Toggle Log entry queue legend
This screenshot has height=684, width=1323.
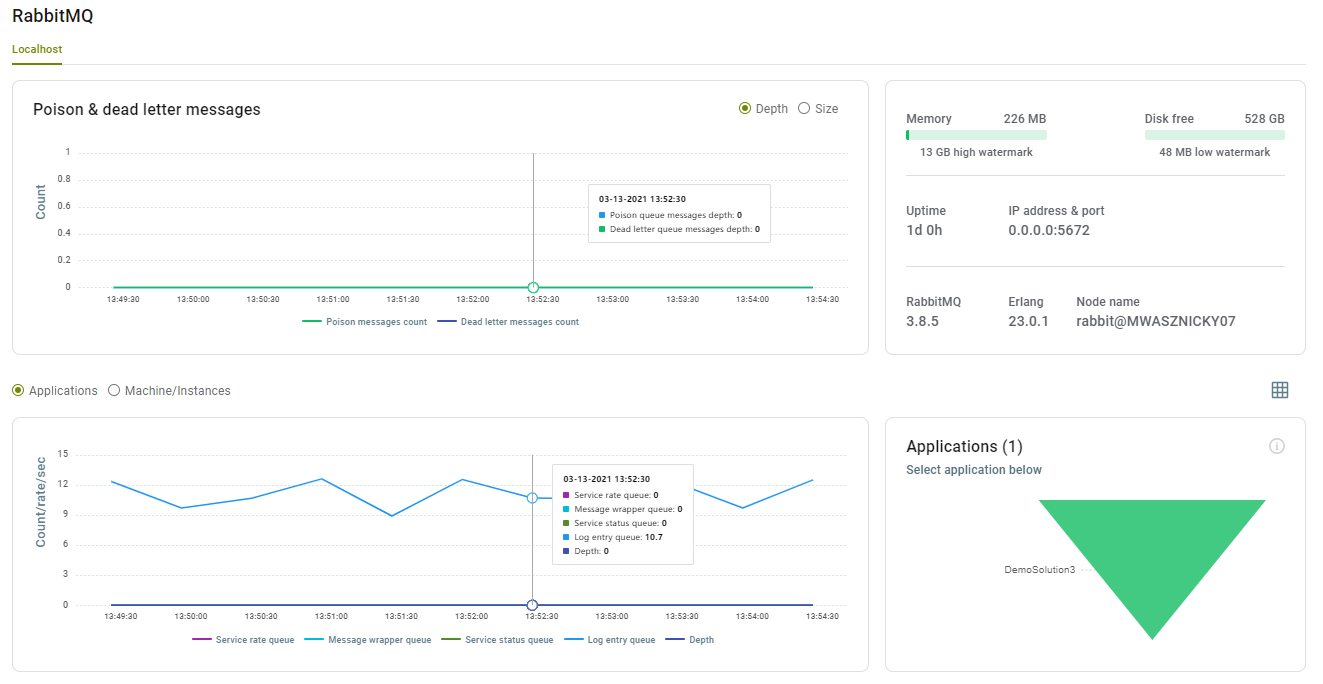pyautogui.click(x=610, y=640)
